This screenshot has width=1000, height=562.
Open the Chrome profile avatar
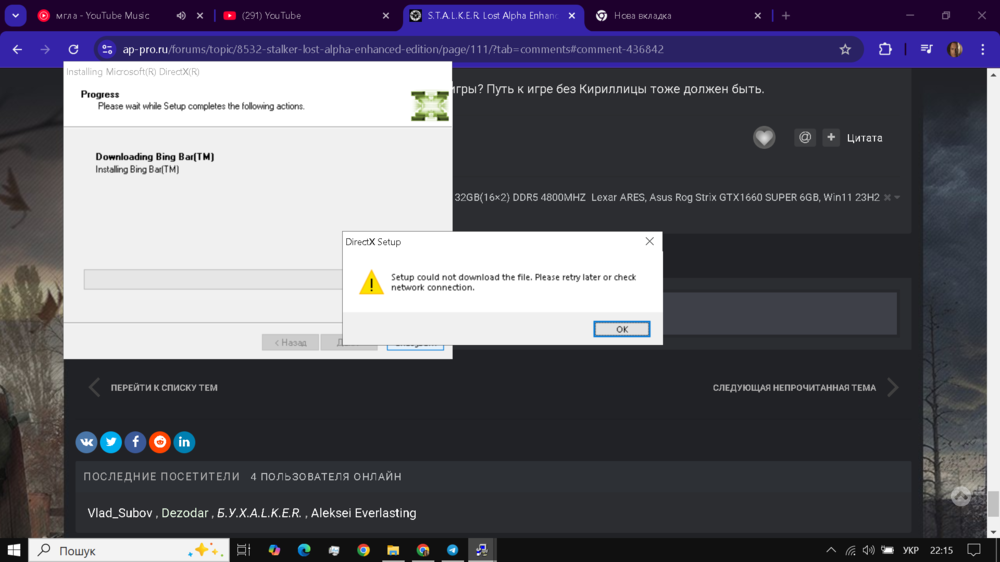pyautogui.click(x=955, y=49)
